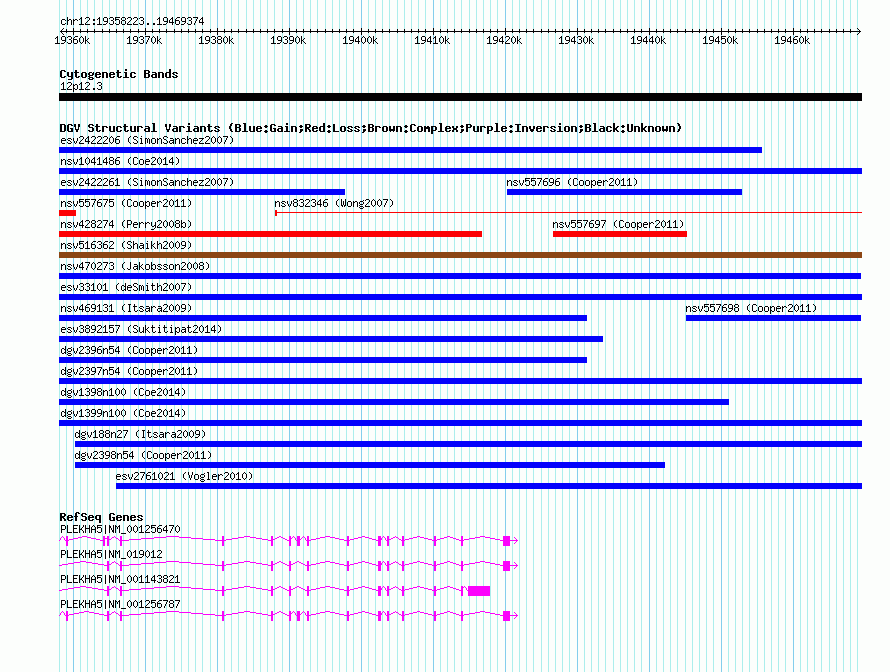Click the right arrow end of ruler
890x672 pixels.
click(x=859, y=31)
